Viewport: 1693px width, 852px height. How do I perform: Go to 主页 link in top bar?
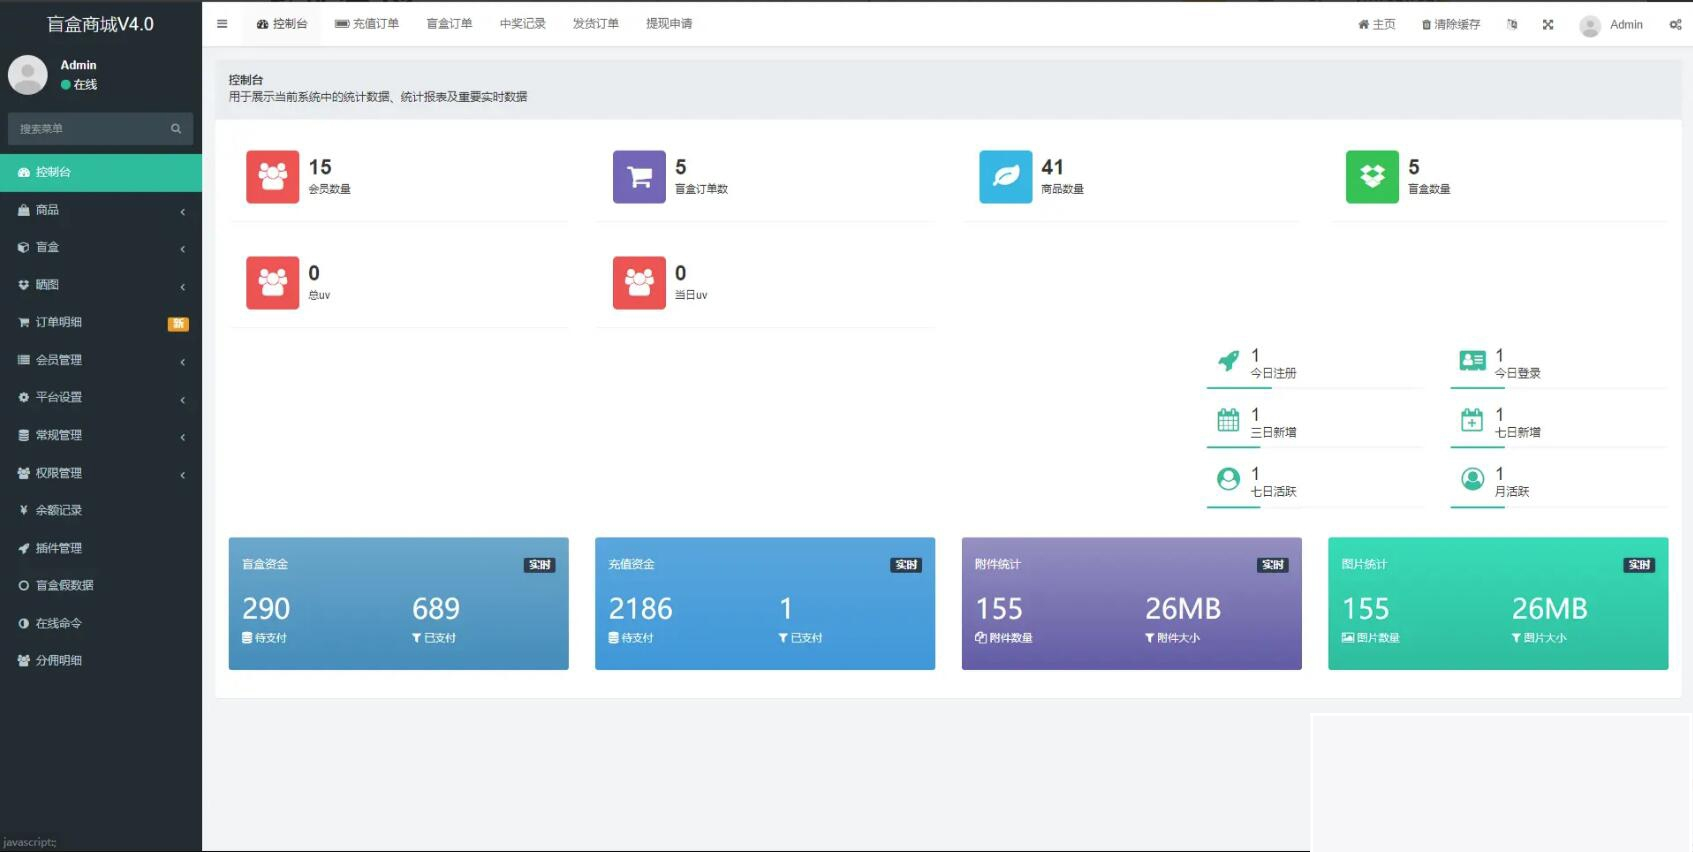[x=1377, y=25]
